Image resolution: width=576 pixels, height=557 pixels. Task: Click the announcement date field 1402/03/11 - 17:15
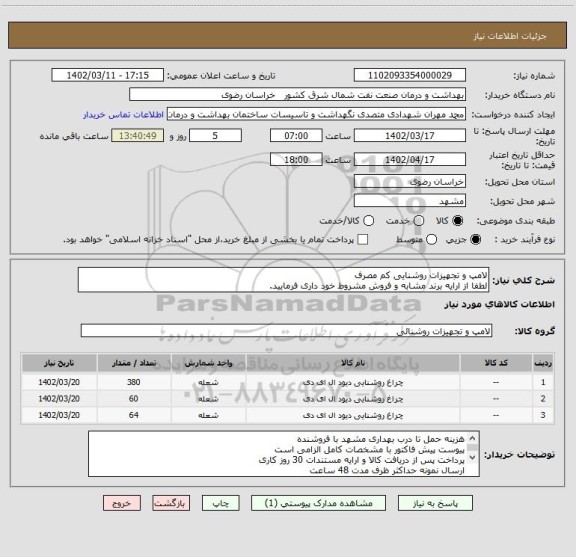point(108,75)
